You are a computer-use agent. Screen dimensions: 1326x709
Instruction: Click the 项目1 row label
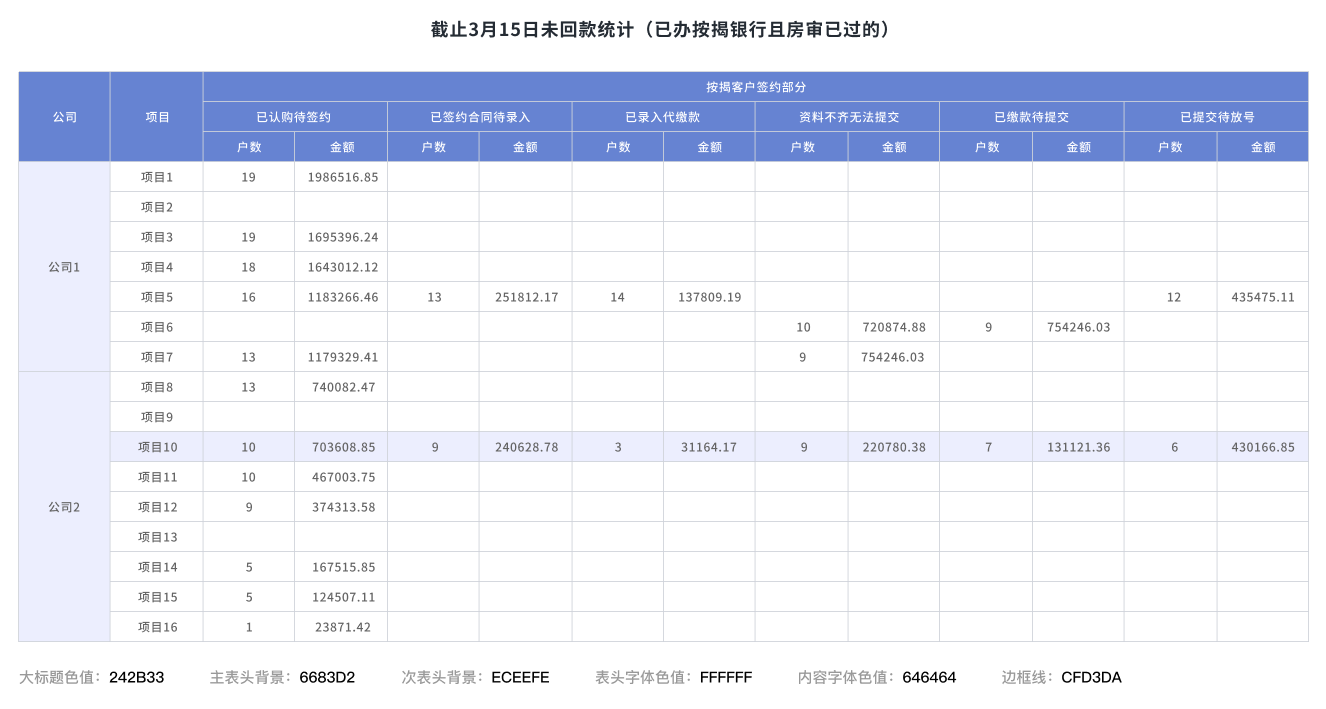coord(157,177)
